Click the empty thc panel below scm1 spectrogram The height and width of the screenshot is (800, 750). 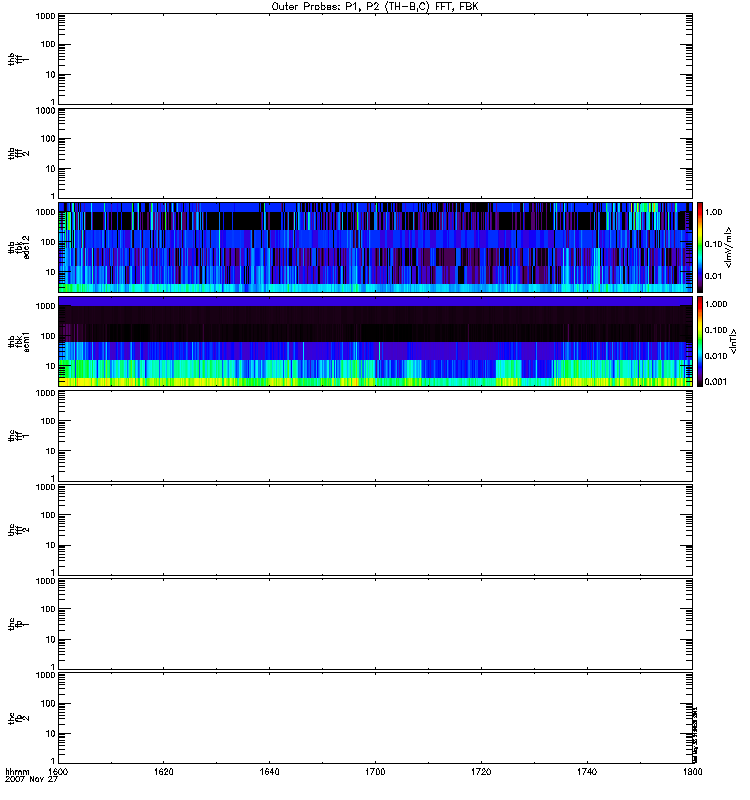[375, 435]
